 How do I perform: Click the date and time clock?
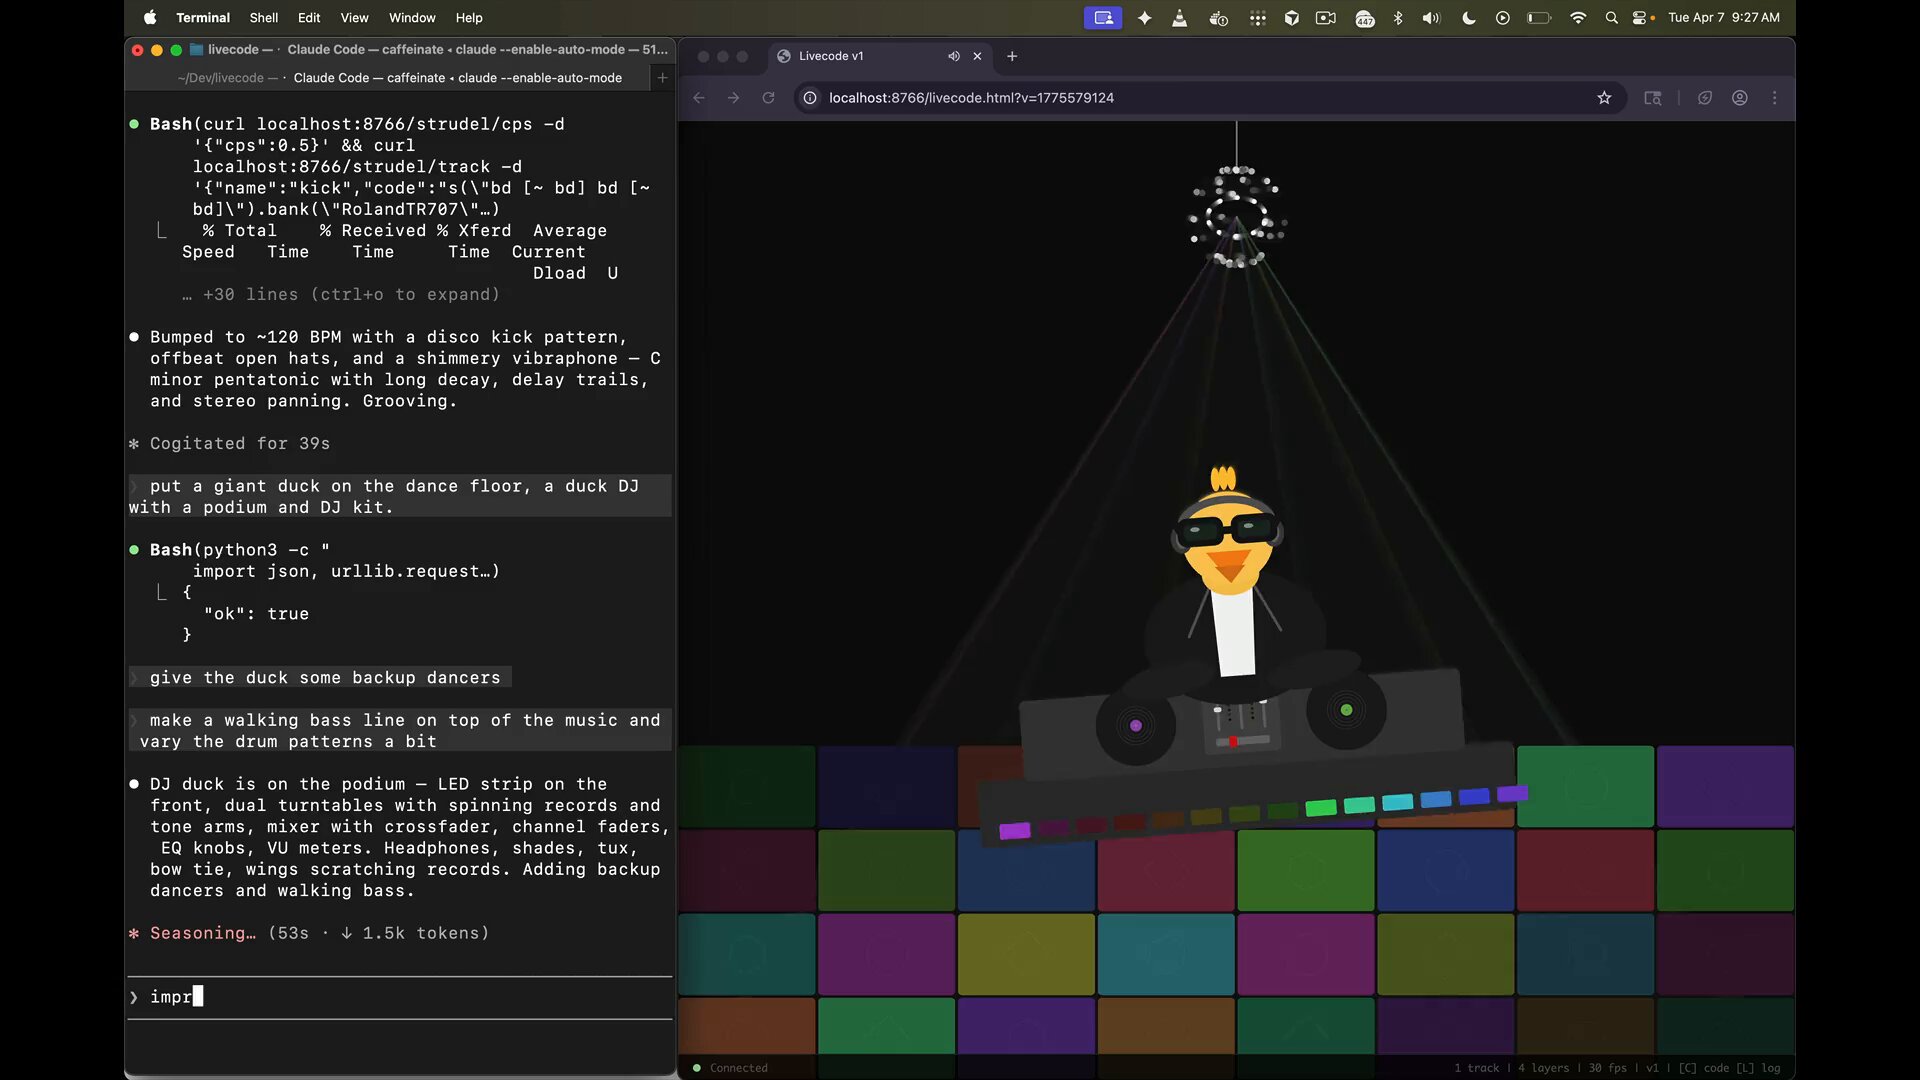pyautogui.click(x=1724, y=17)
